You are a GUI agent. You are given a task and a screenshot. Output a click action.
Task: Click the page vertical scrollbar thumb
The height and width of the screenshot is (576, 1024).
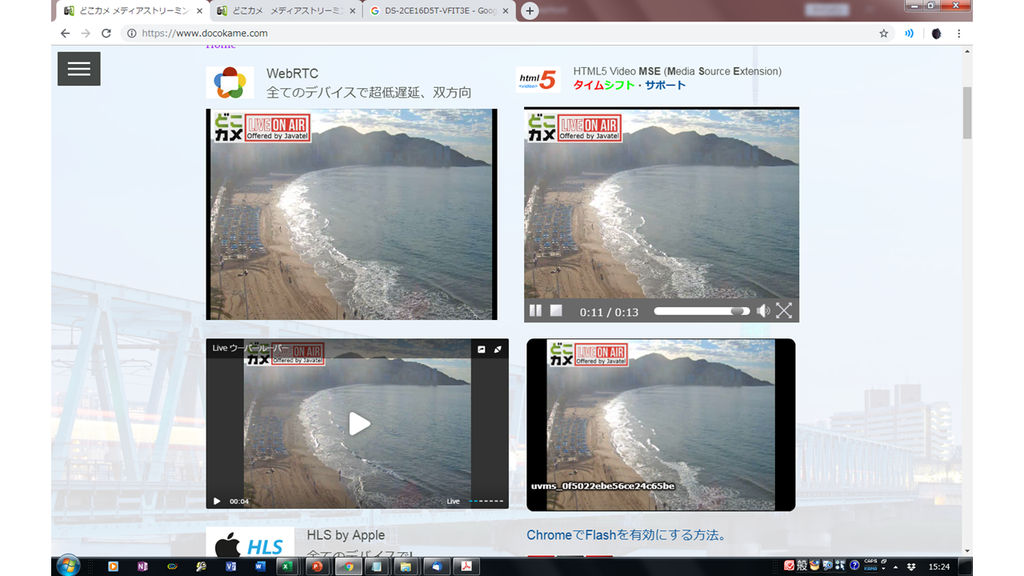coord(967,112)
